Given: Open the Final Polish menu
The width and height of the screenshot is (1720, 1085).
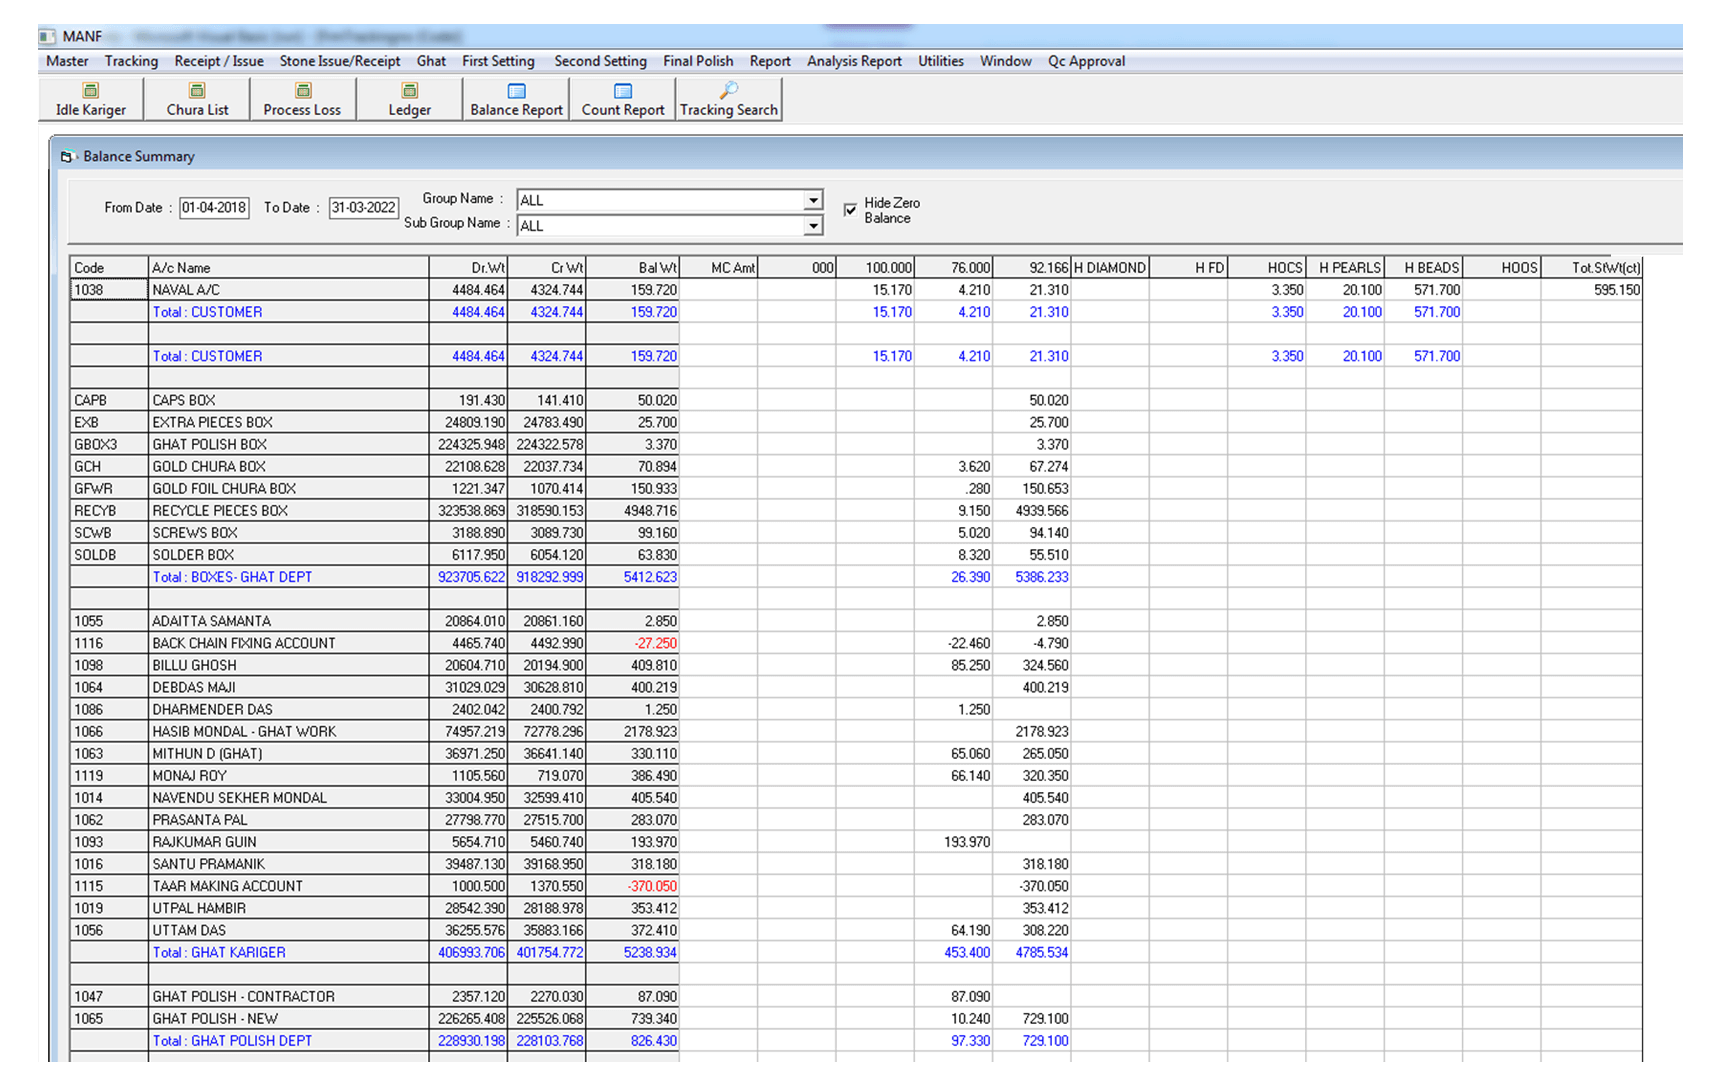Looking at the screenshot, I should point(698,61).
